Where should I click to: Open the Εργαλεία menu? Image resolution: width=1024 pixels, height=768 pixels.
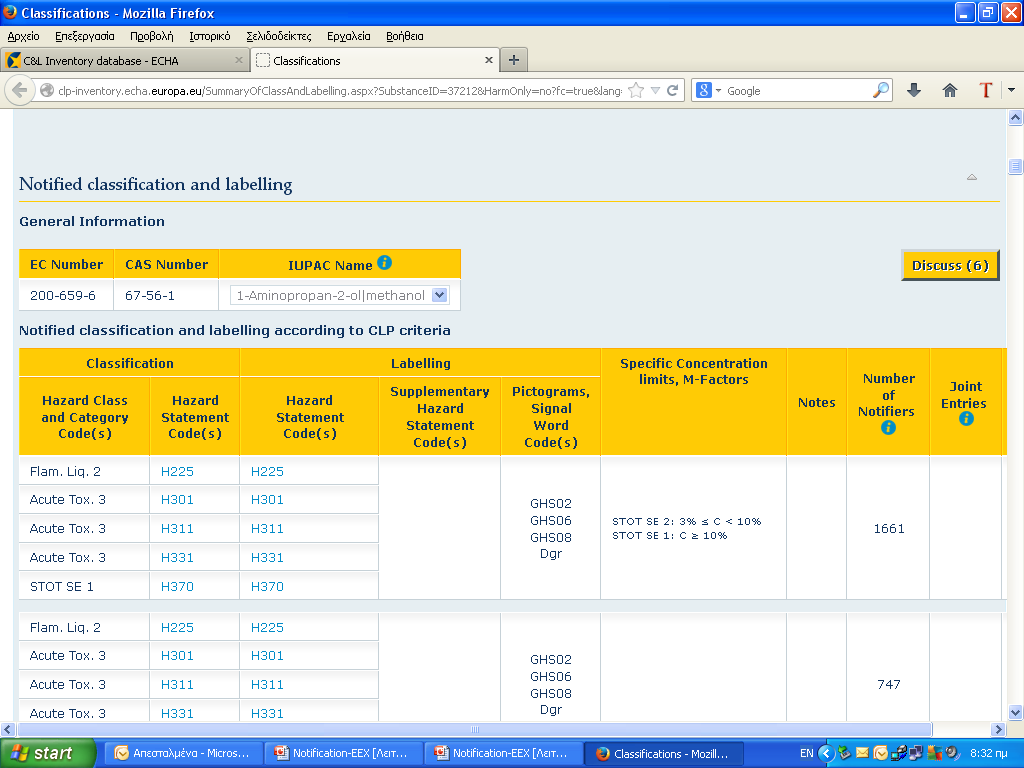pos(349,36)
